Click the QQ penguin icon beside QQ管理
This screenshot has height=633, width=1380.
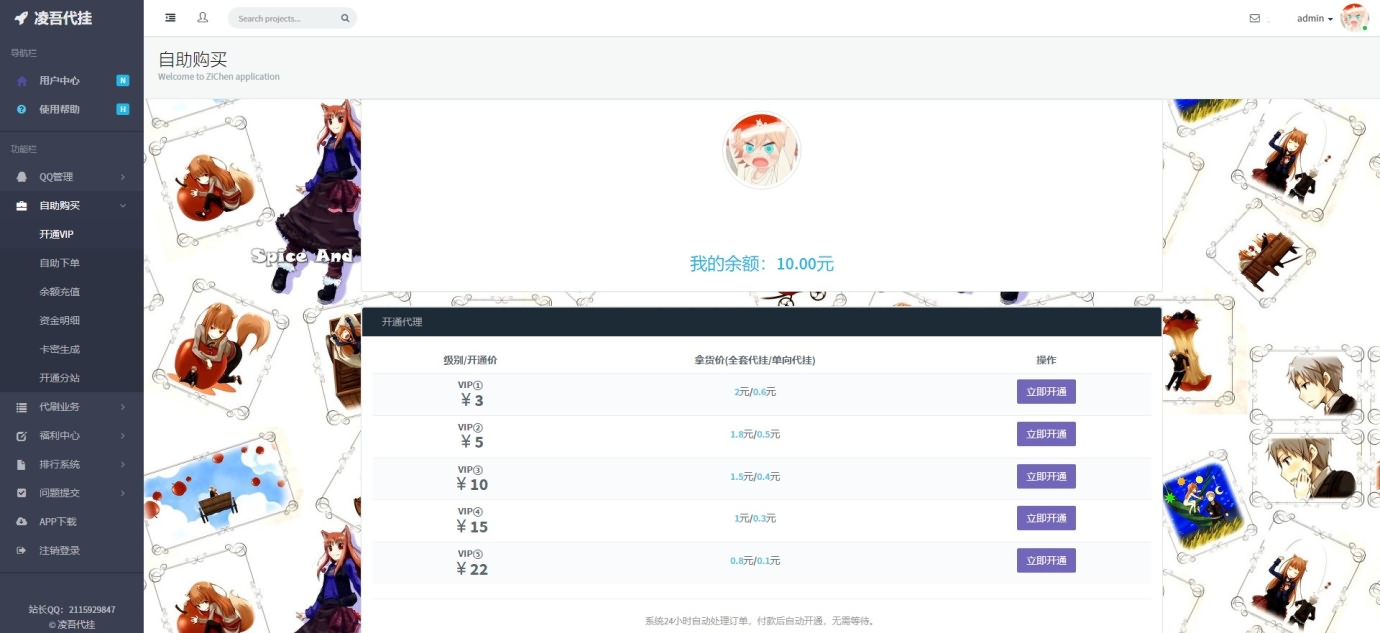click(22, 177)
